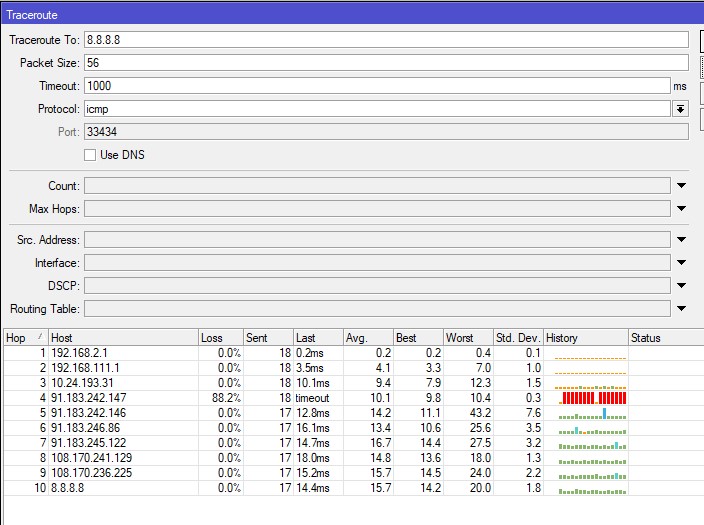704x525 pixels.
Task: Click the 12.8ms Last value
Action: (x=312, y=413)
